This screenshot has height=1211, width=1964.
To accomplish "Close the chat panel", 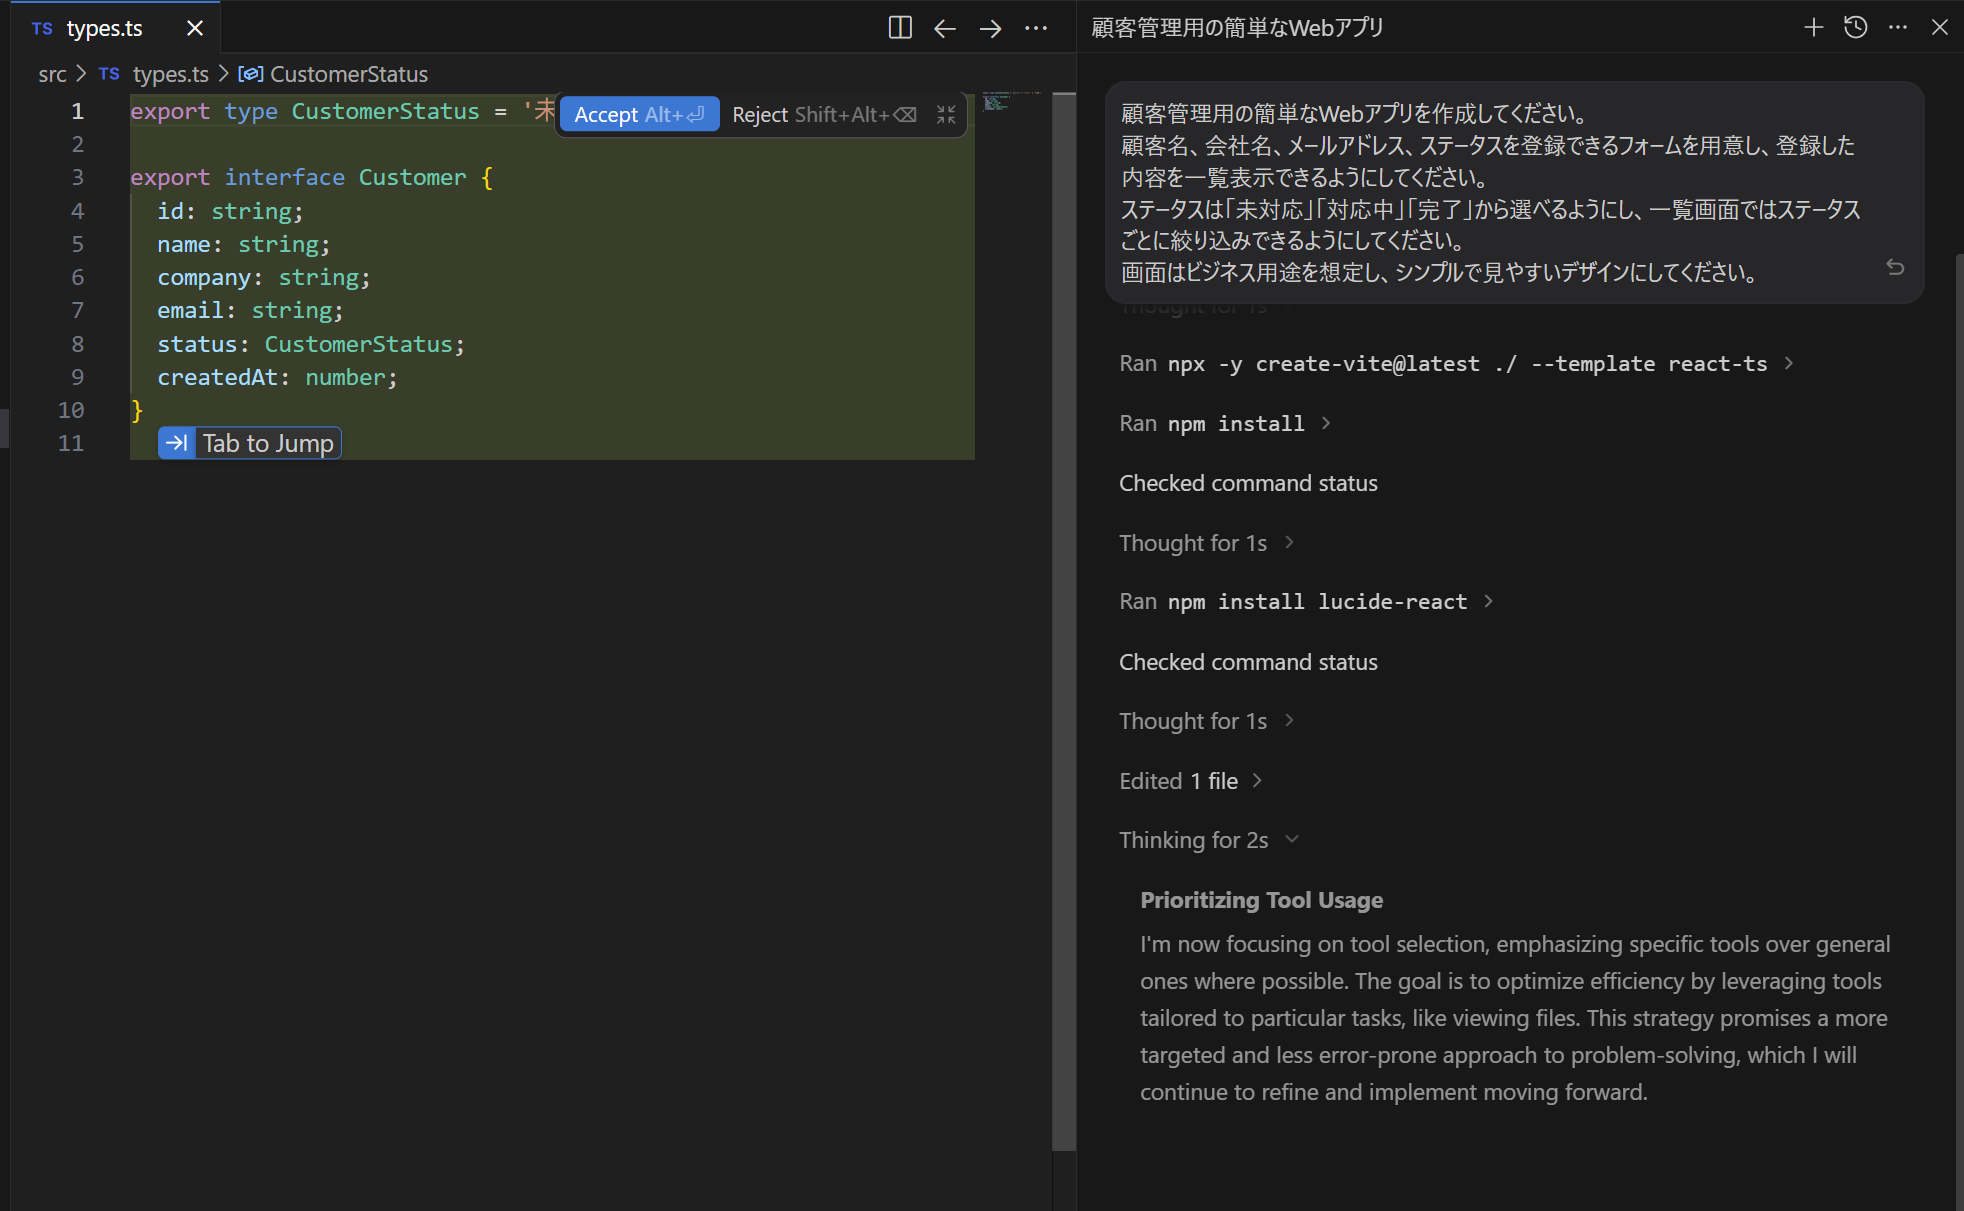I will pos(1940,27).
